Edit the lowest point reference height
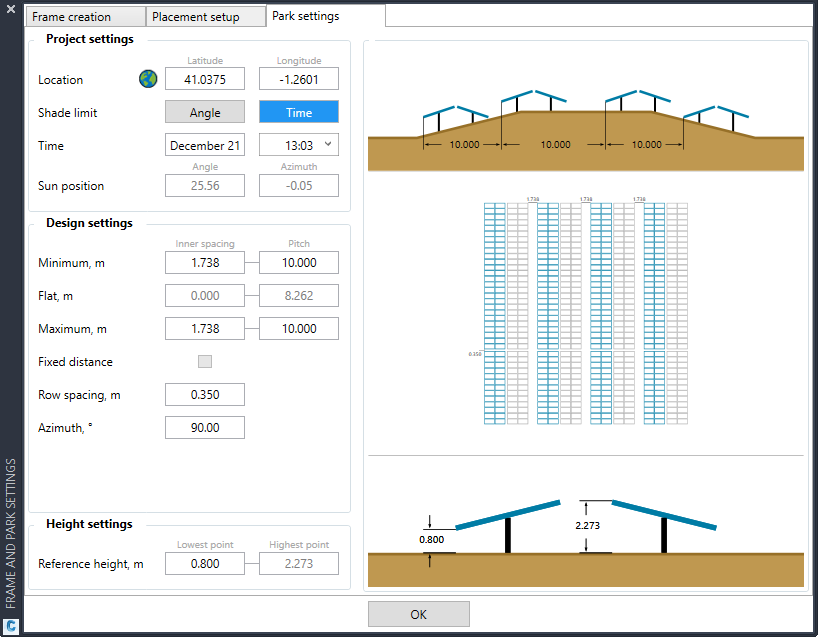 click(x=204, y=563)
